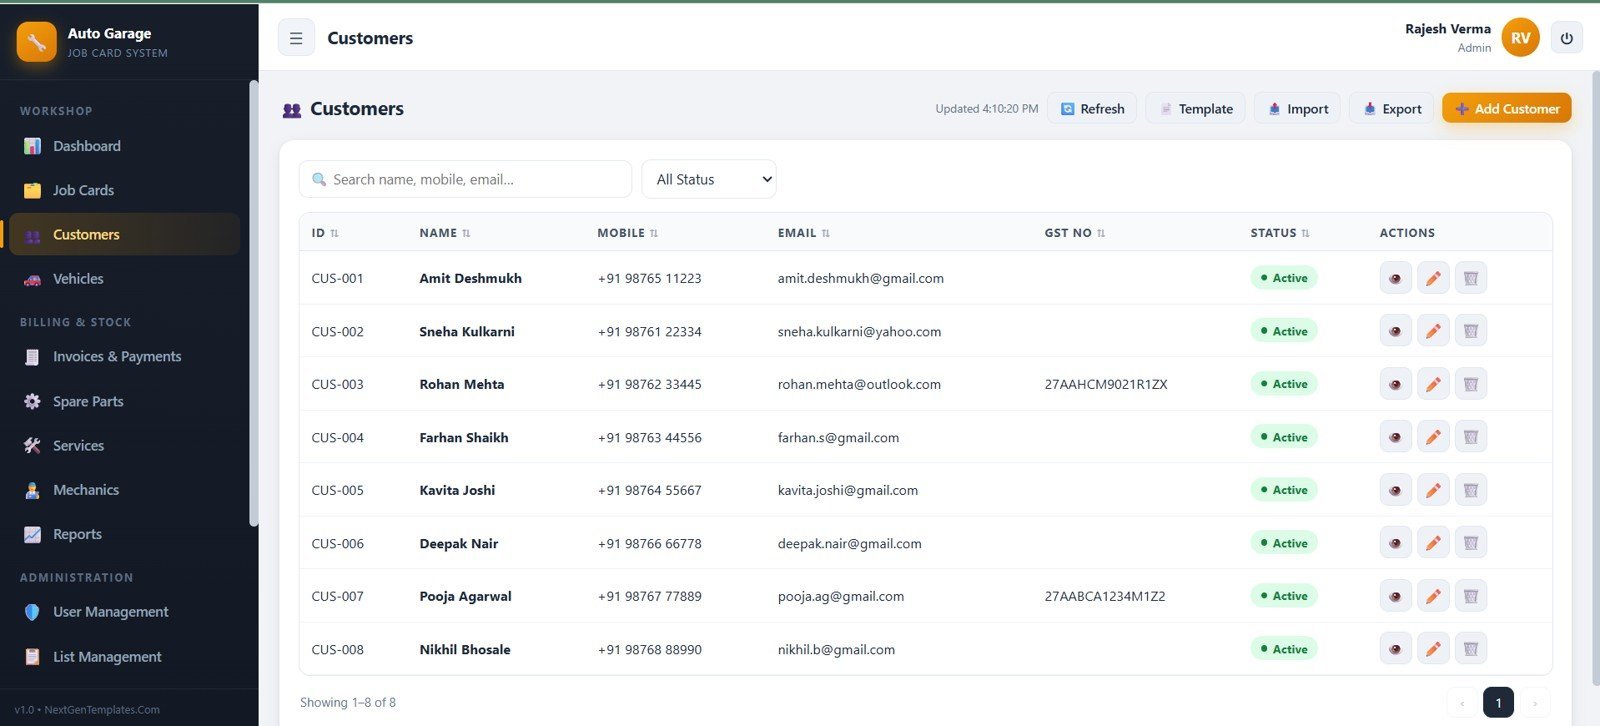Viewport: 1600px width, 726px height.
Task: Go to Job Cards page
Action: [124, 190]
